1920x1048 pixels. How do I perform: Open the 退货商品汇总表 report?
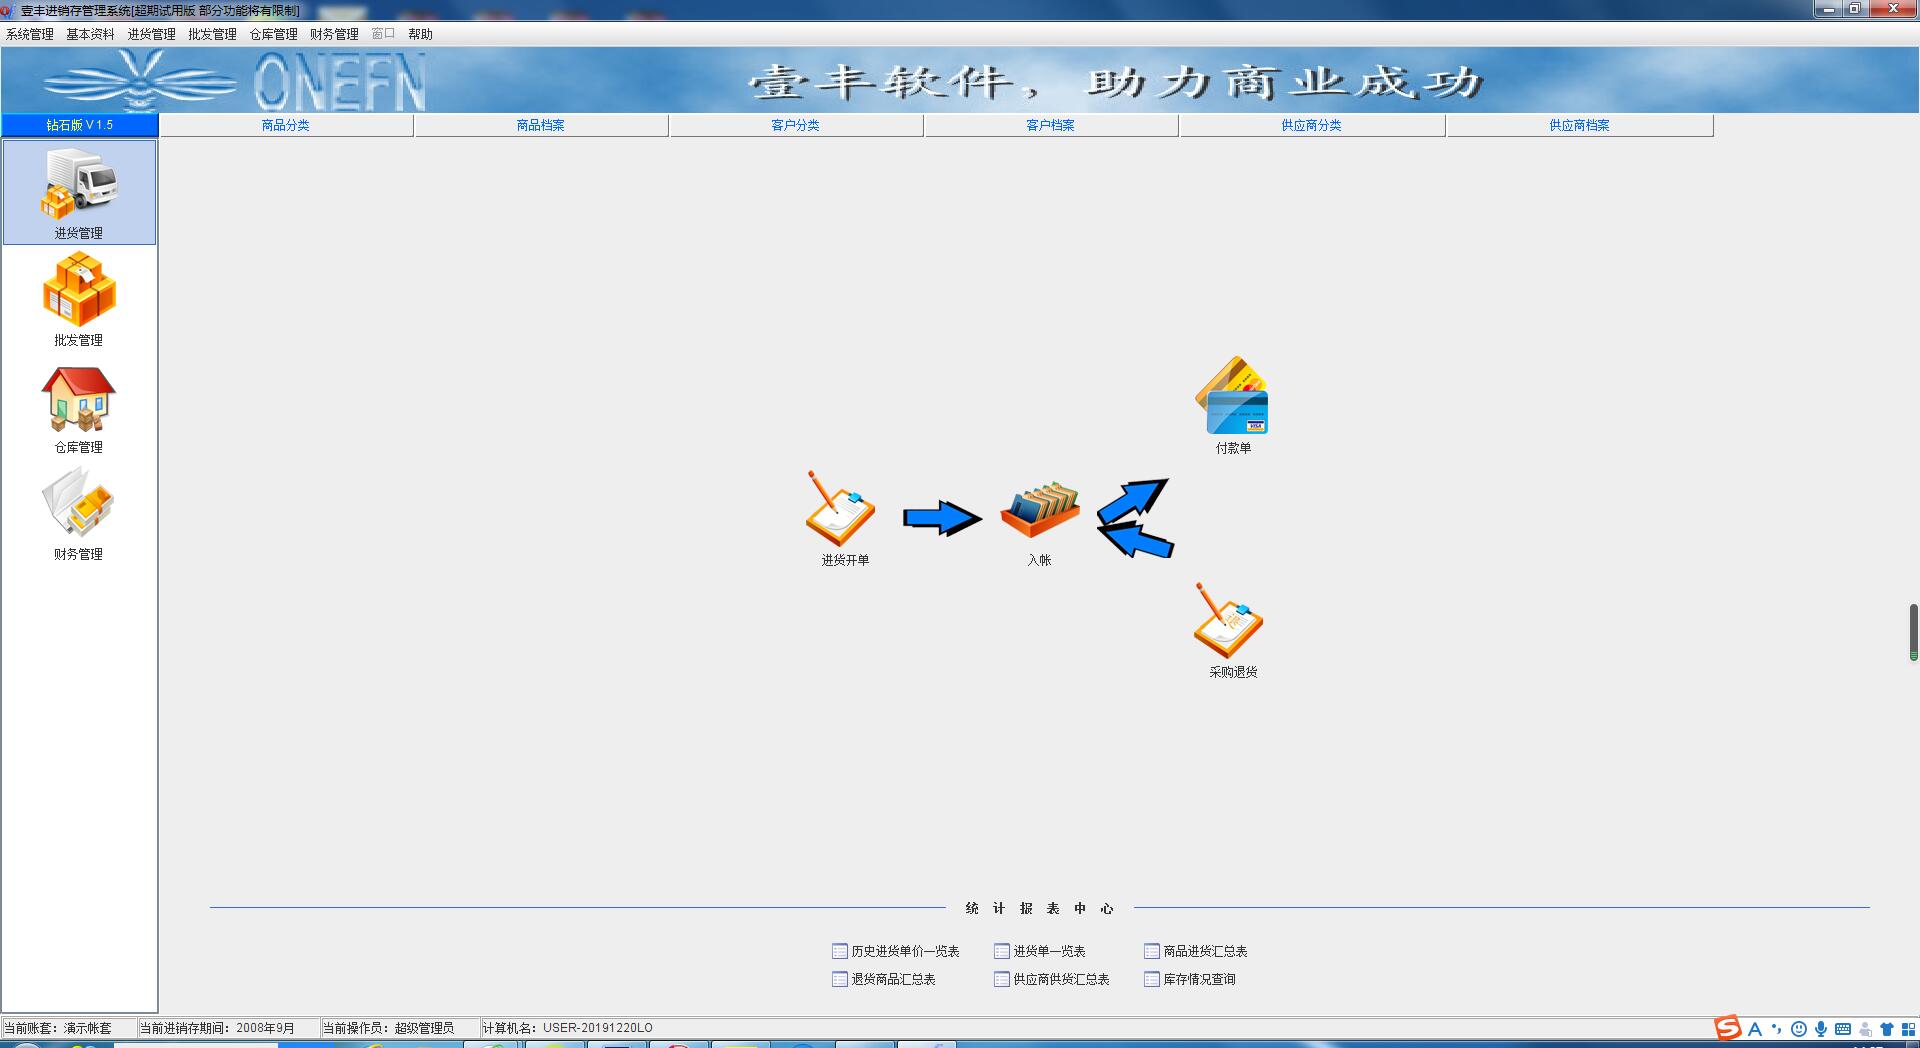tap(884, 979)
